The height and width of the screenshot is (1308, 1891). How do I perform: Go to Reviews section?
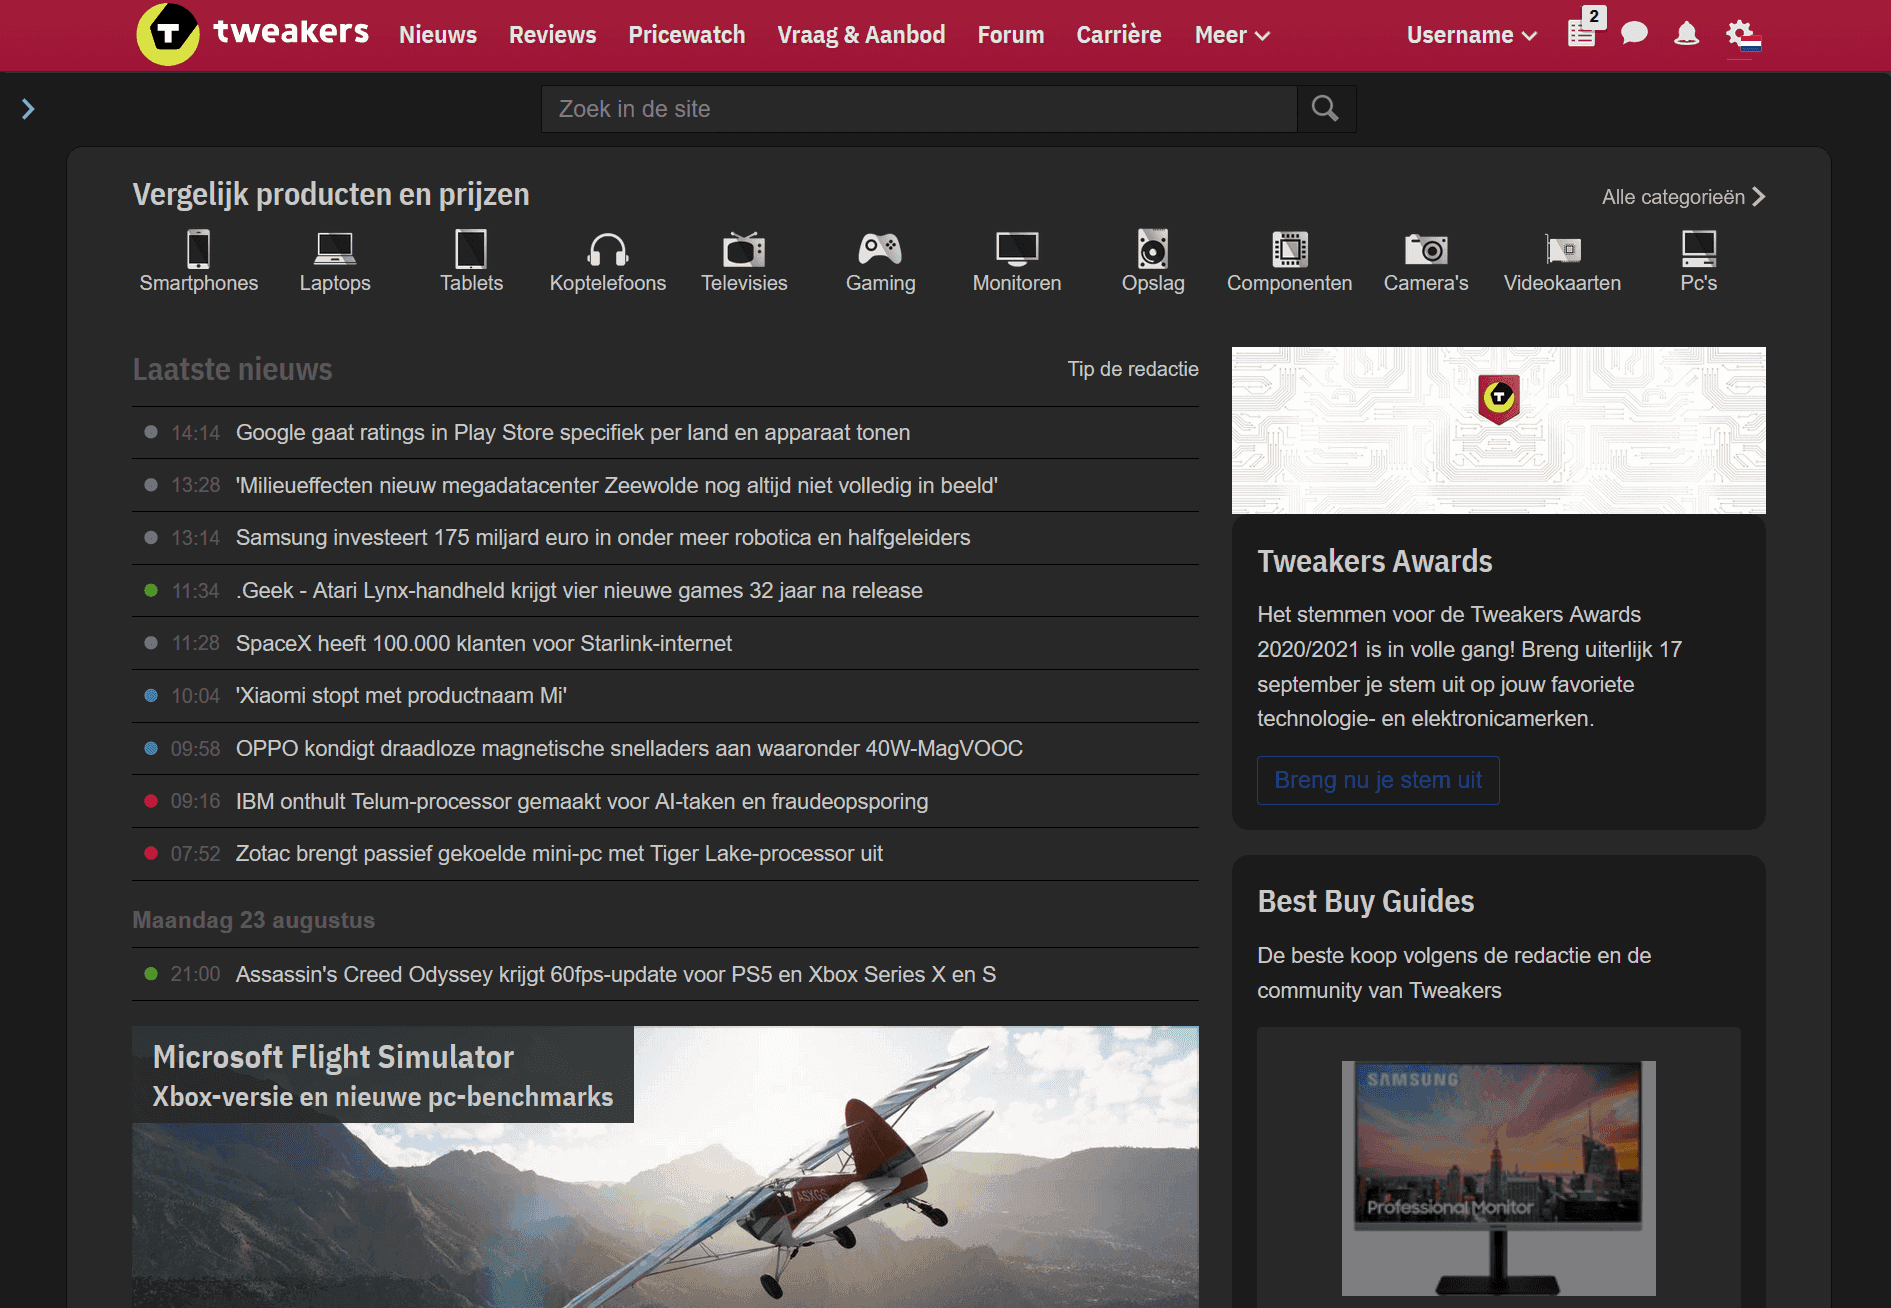[x=552, y=35]
